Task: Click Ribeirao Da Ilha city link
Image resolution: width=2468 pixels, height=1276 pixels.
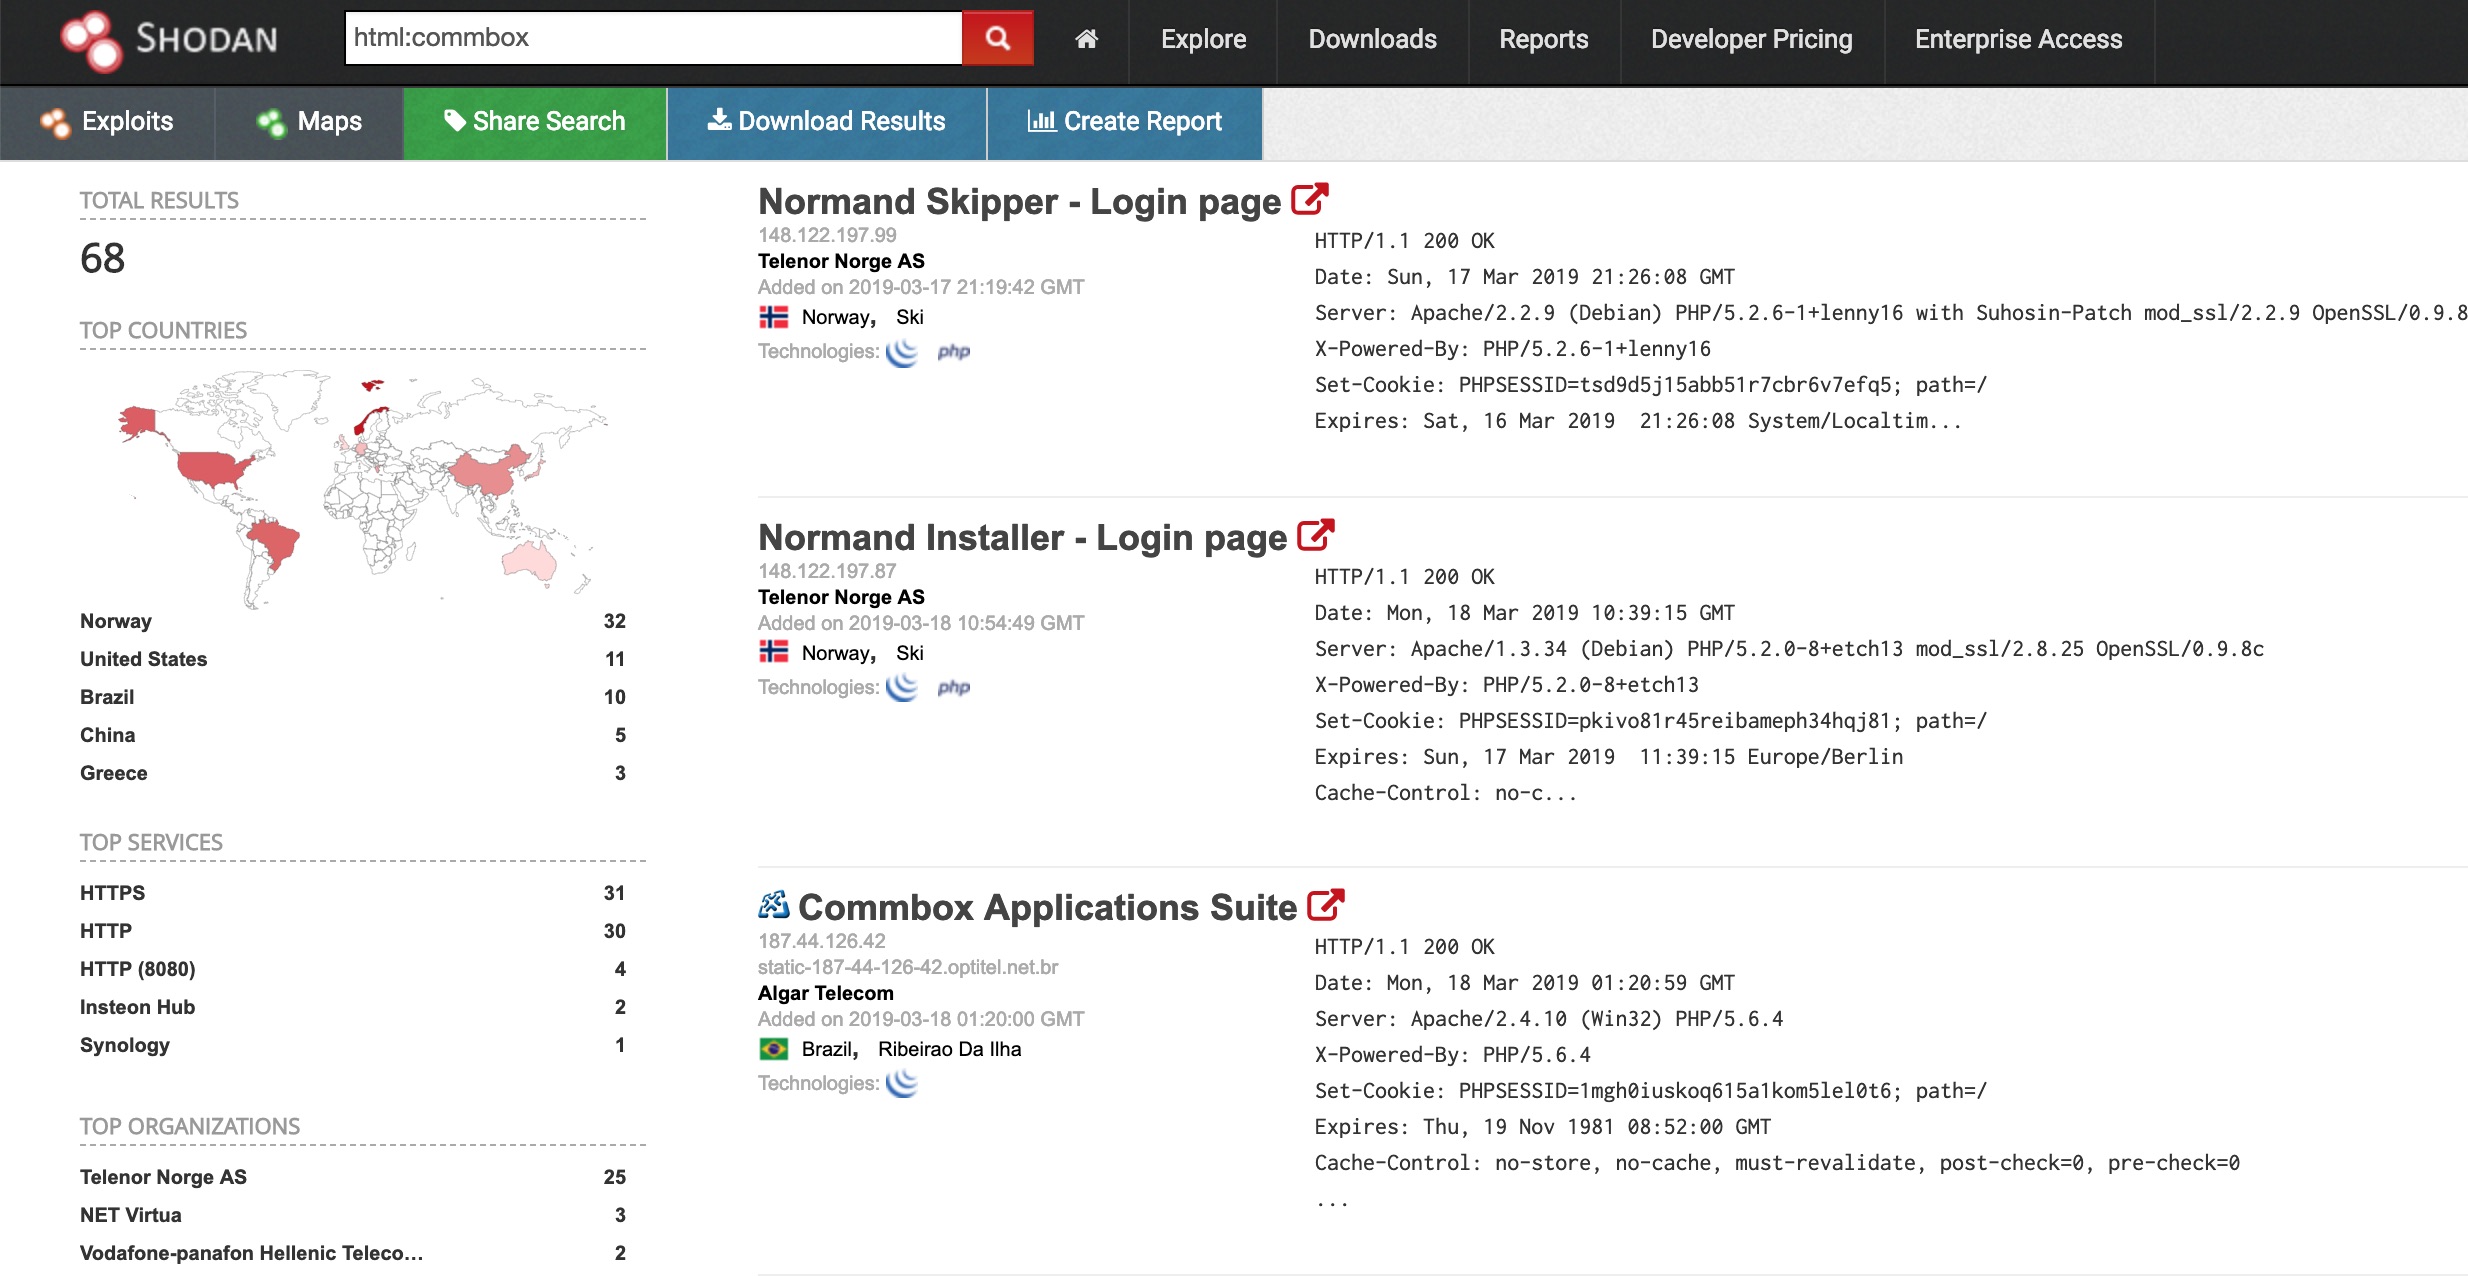Action: pos(949,1049)
